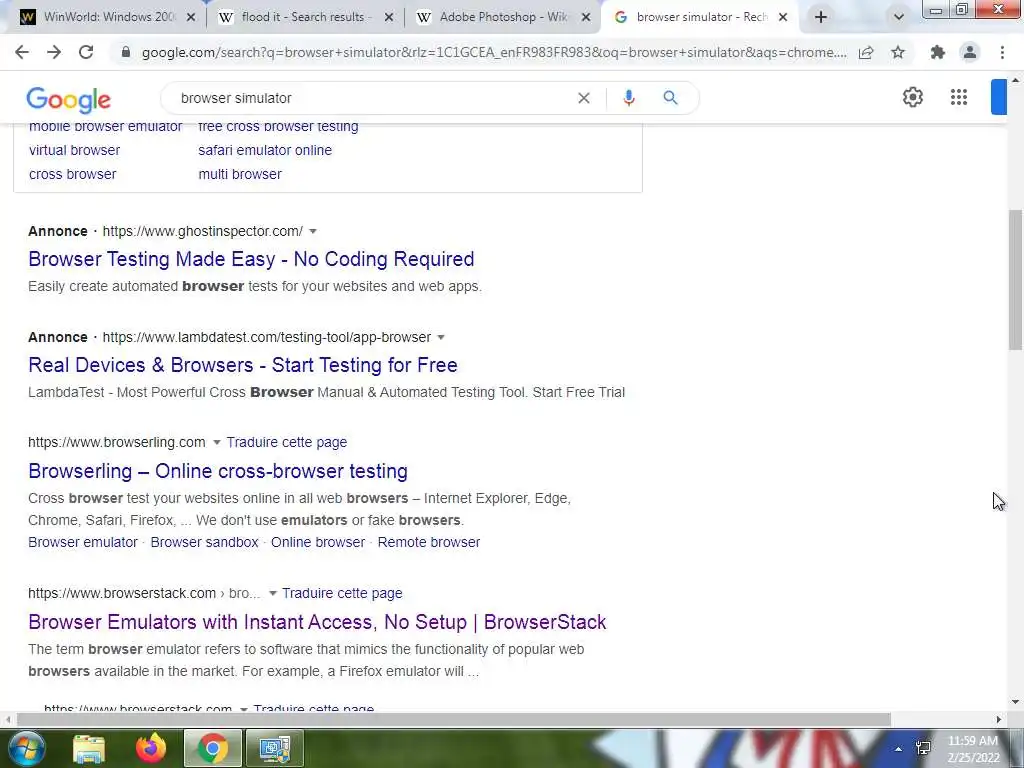
Task: Show hidden system tray icons
Action: (x=899, y=748)
